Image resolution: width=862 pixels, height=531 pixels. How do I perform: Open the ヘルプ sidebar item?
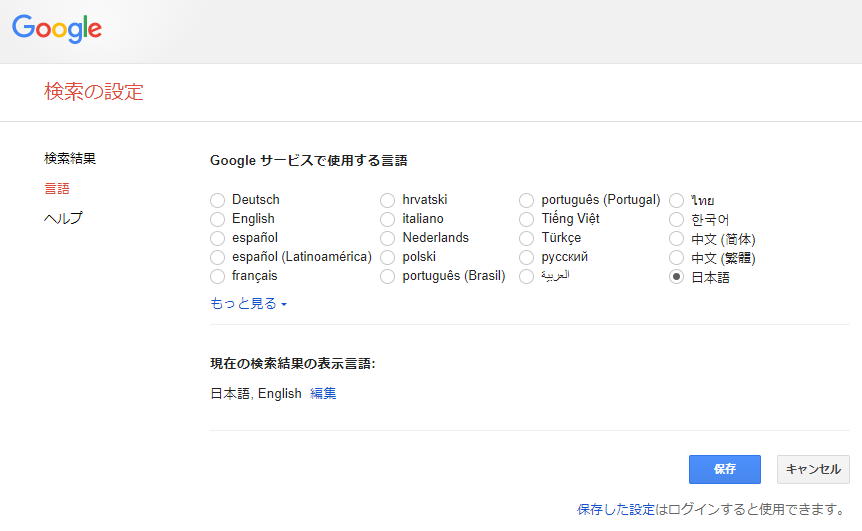[63, 218]
